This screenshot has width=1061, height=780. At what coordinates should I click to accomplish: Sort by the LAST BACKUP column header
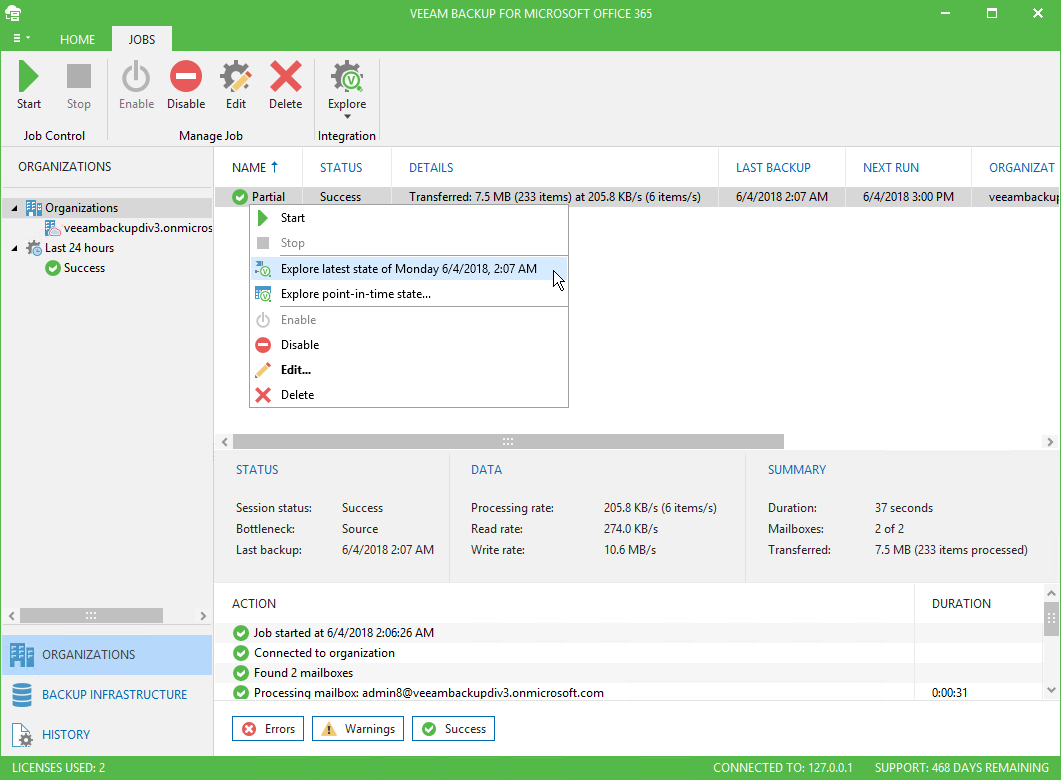tap(773, 167)
